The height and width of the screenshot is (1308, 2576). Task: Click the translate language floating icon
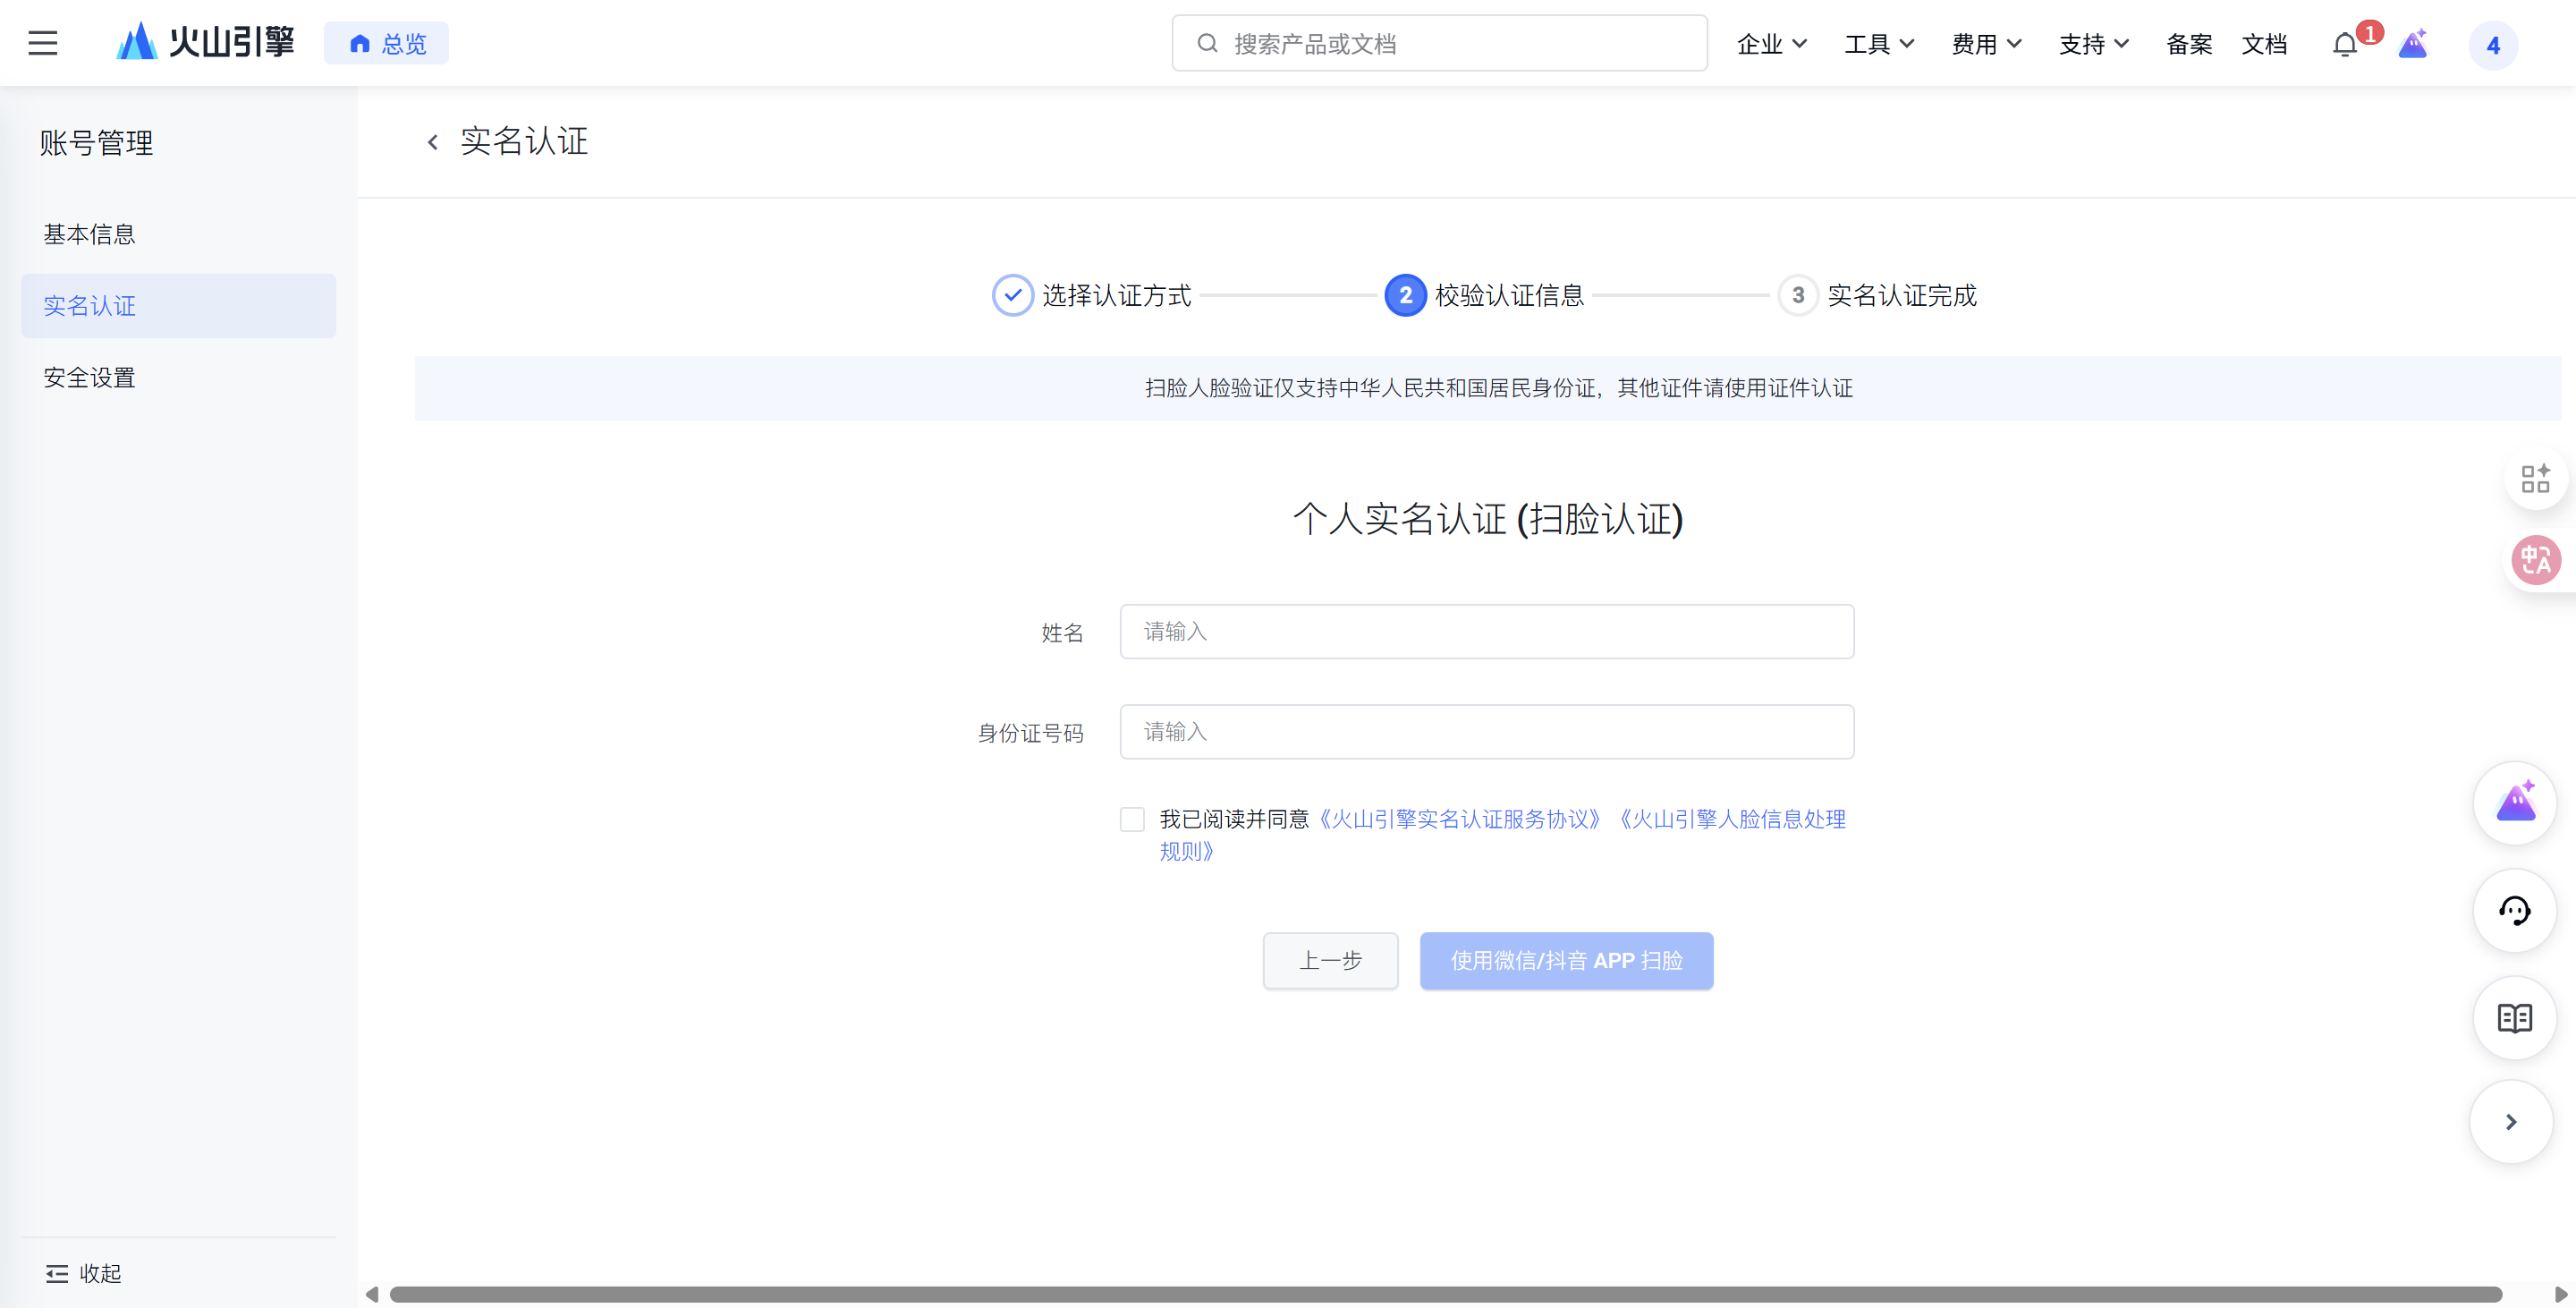tap(2535, 560)
